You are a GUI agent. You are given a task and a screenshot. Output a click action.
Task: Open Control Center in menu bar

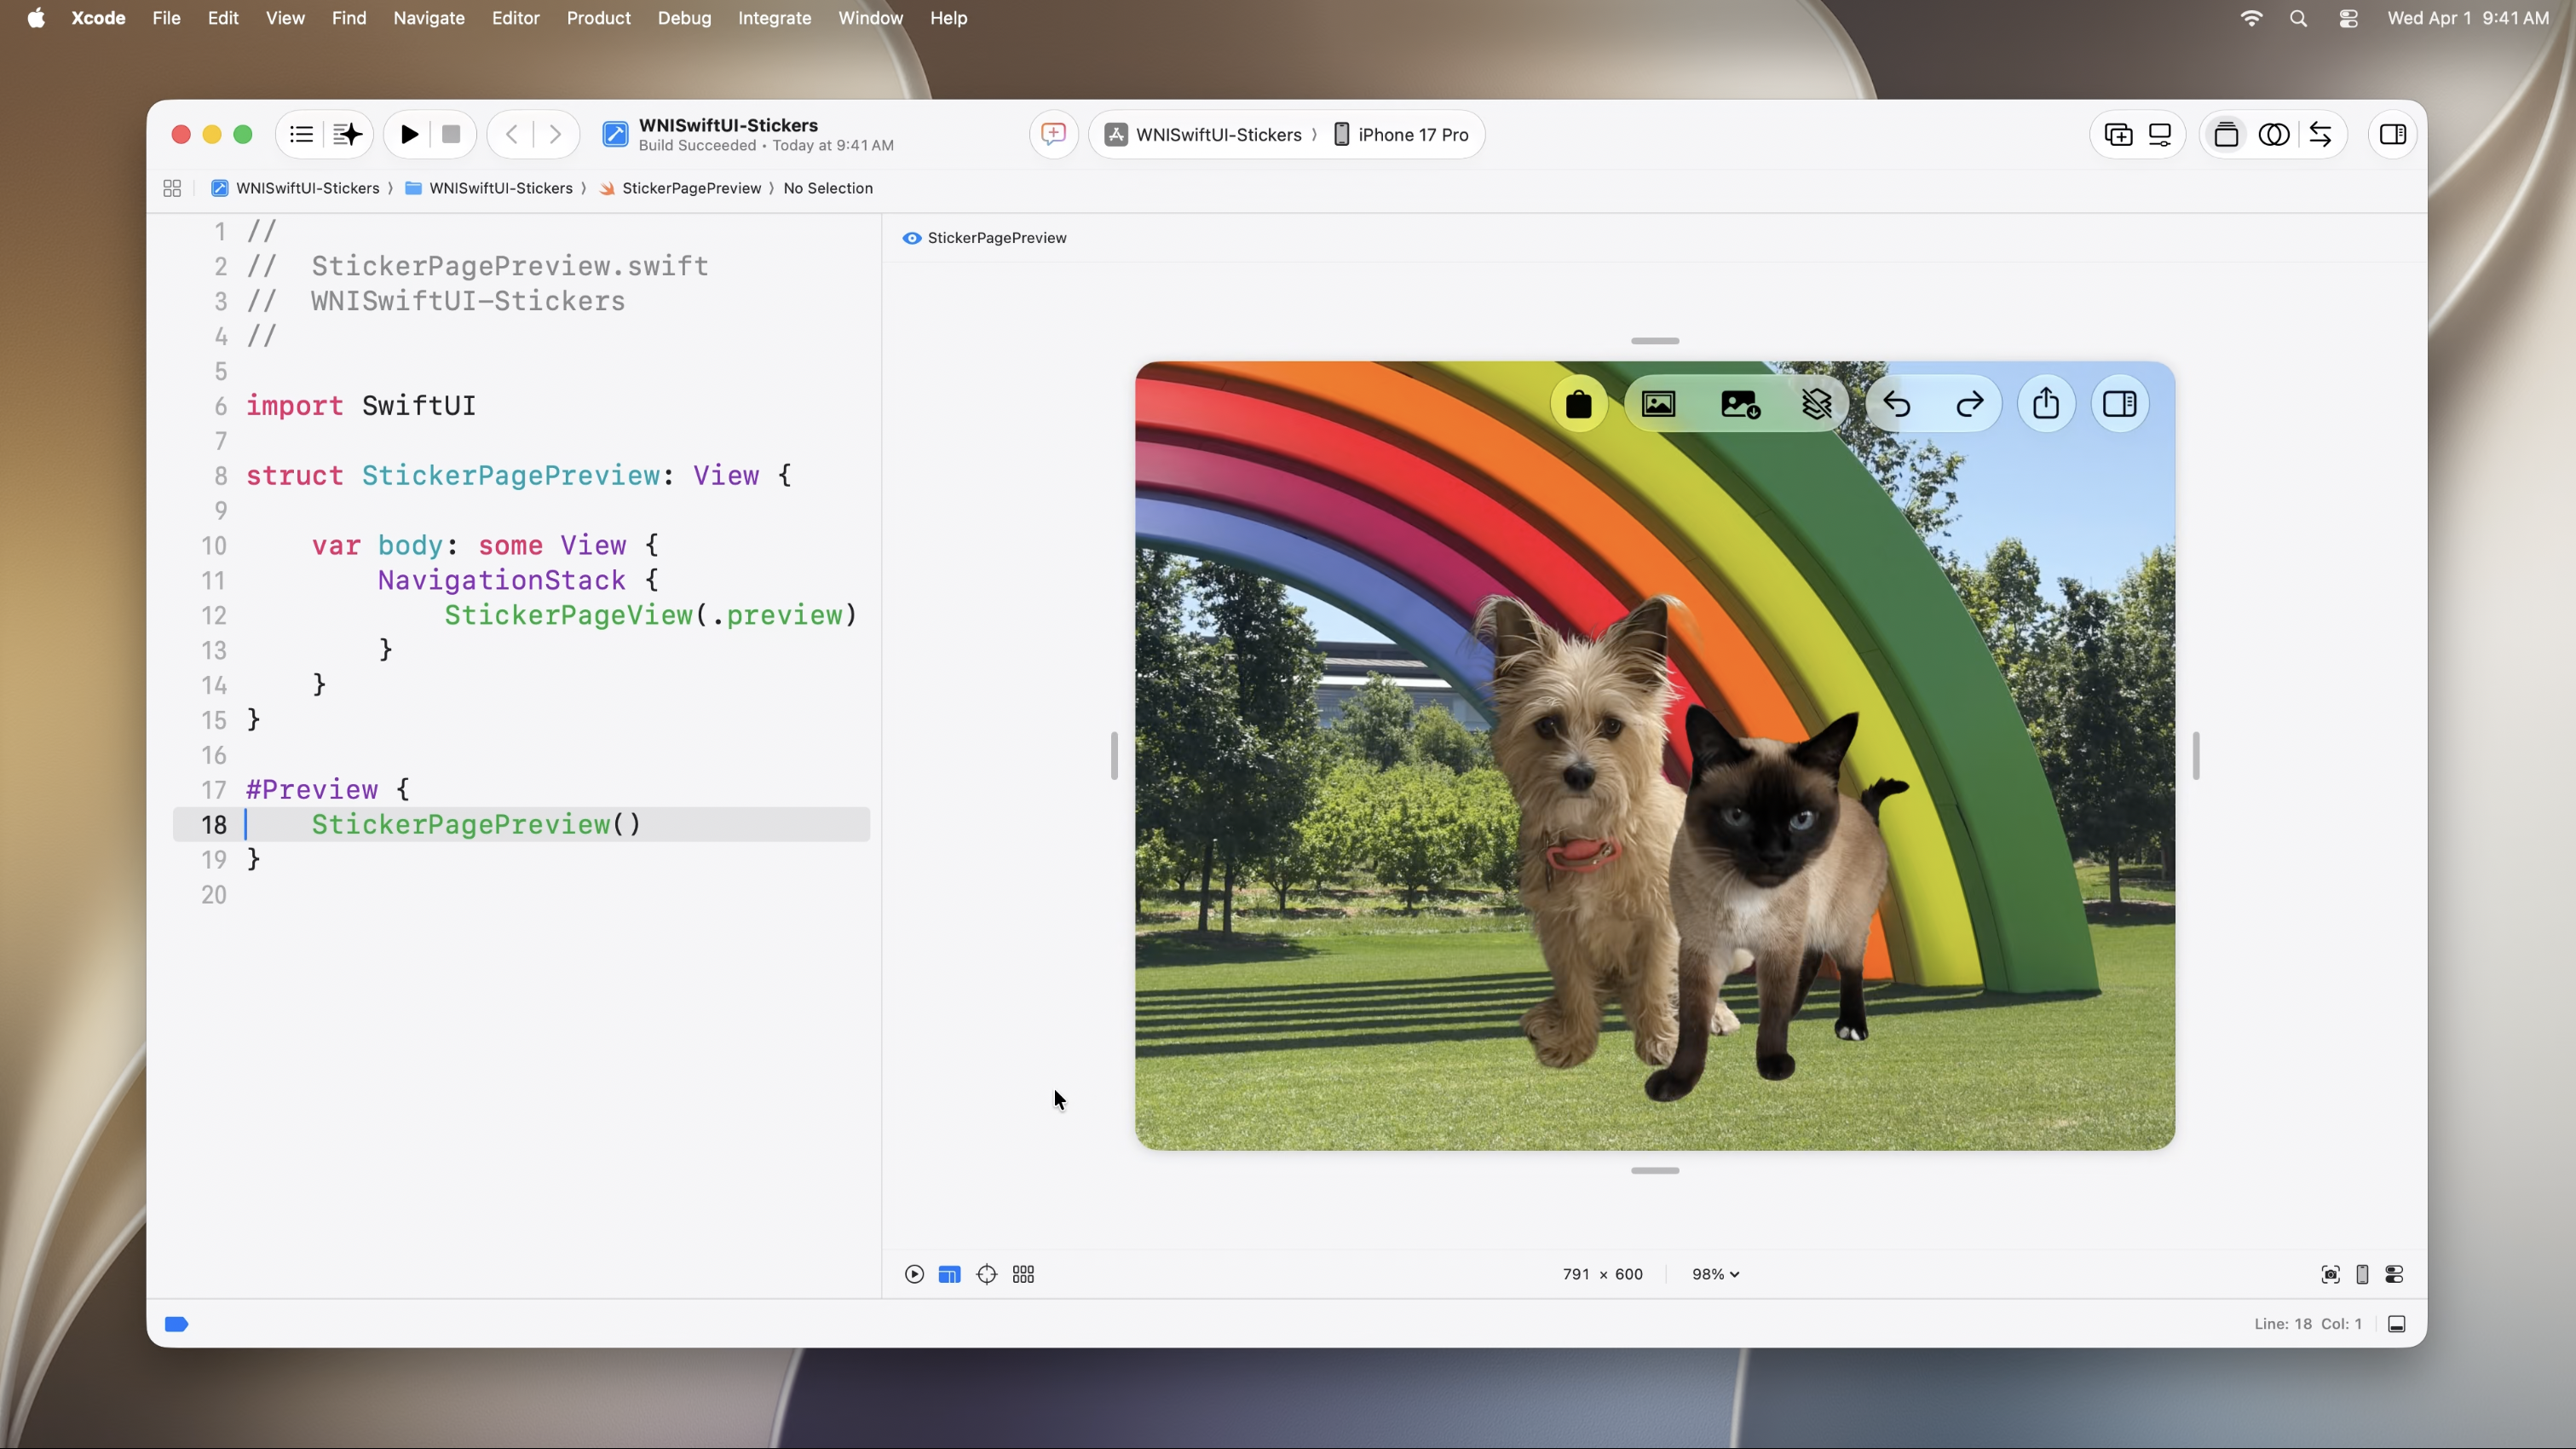(x=2348, y=18)
